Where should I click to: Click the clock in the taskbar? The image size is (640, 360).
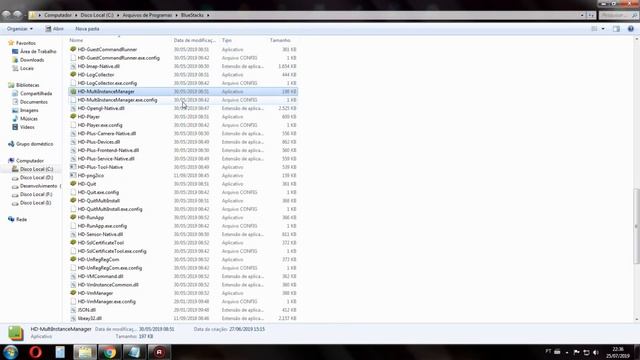(x=618, y=352)
